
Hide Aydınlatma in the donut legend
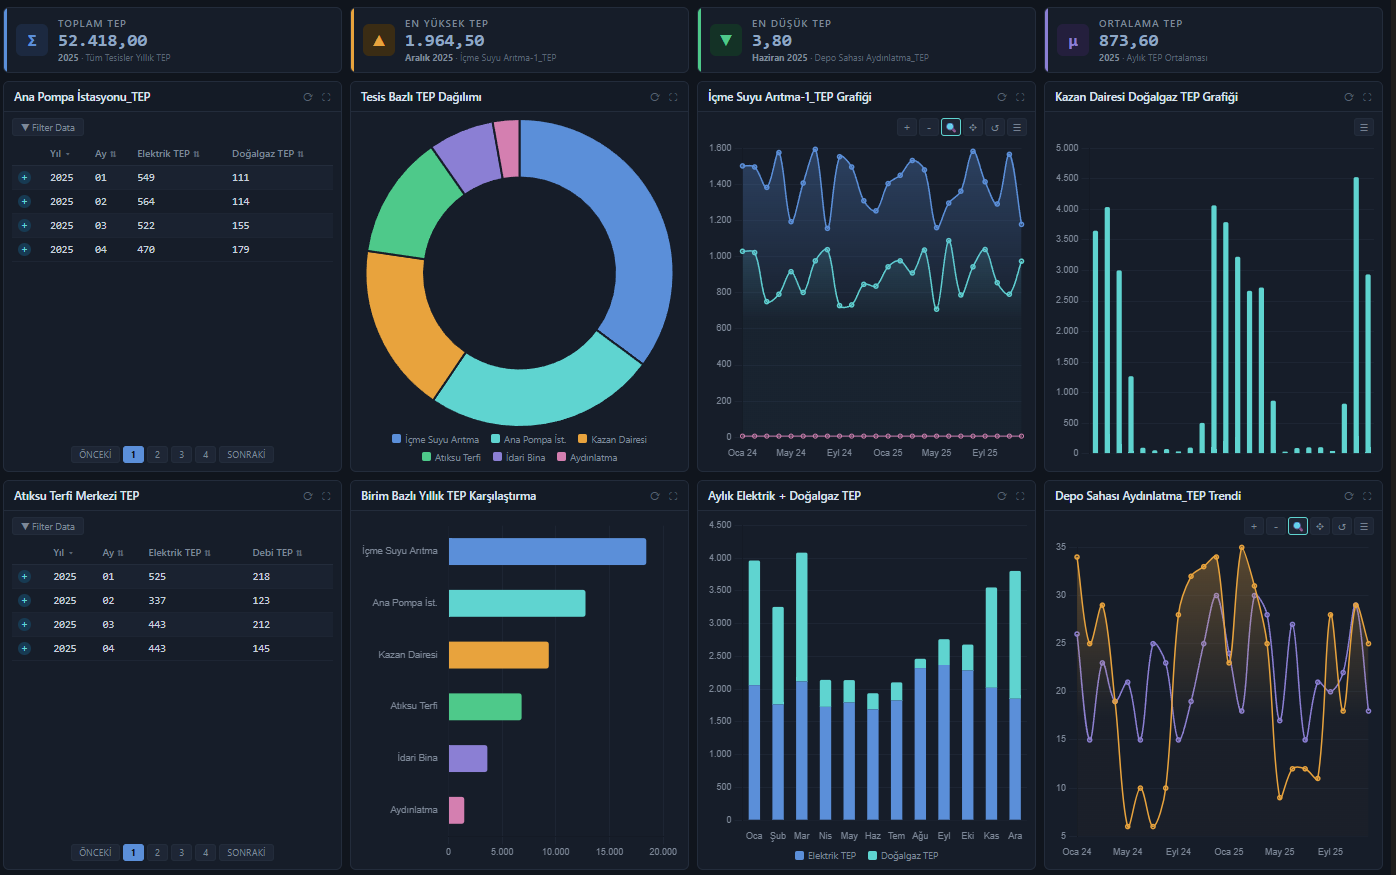[x=588, y=458]
